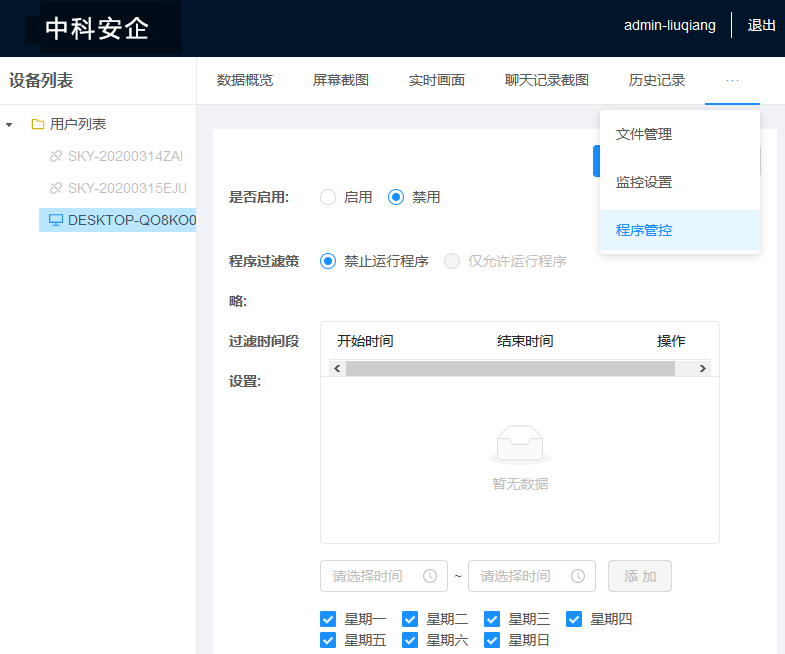Viewport: 785px width, 654px height.
Task: Click the monitor icon for DESKTOP-QO8KO0
Action: [x=56, y=220]
